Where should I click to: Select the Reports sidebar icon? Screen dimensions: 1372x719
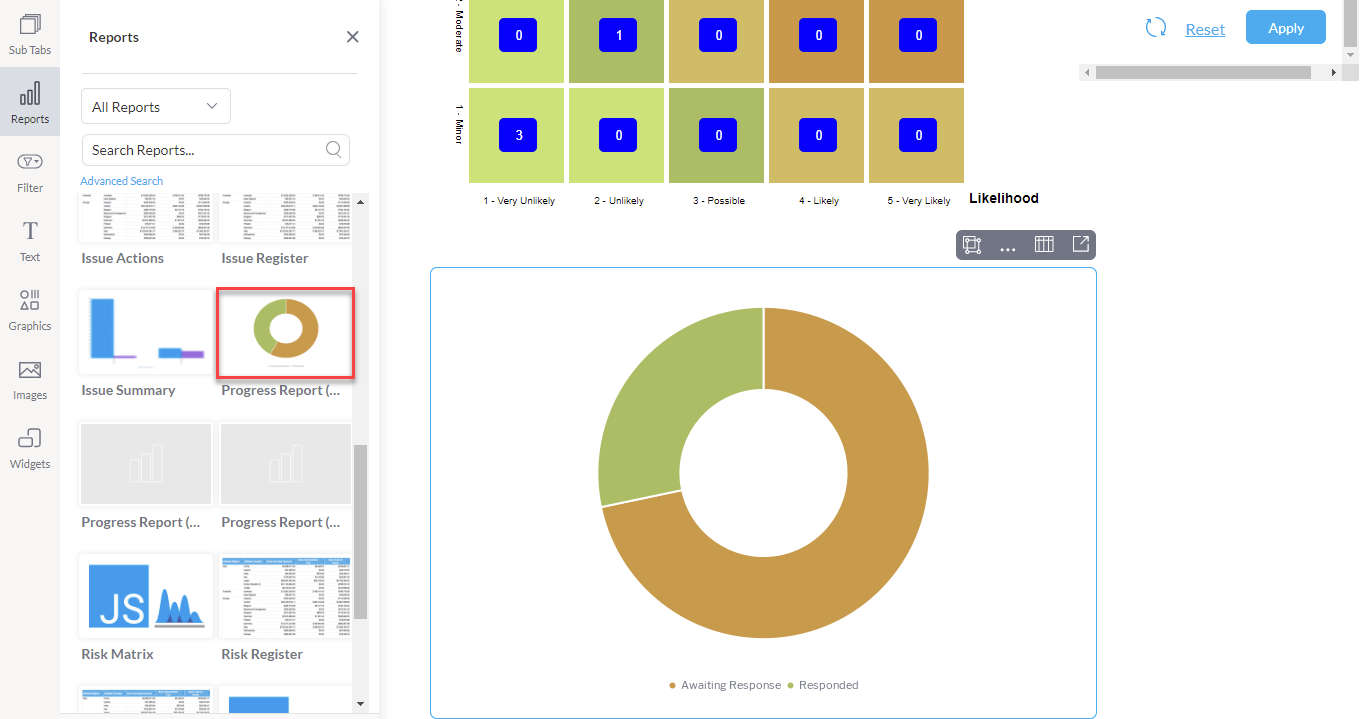pyautogui.click(x=30, y=102)
